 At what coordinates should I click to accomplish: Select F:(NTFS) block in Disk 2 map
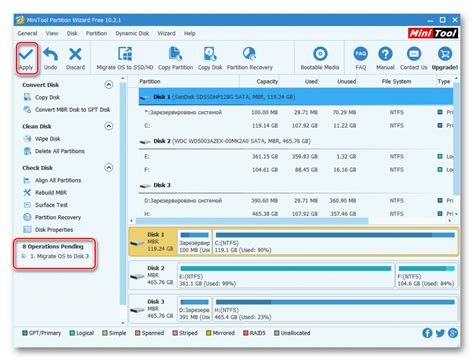coord(426,276)
